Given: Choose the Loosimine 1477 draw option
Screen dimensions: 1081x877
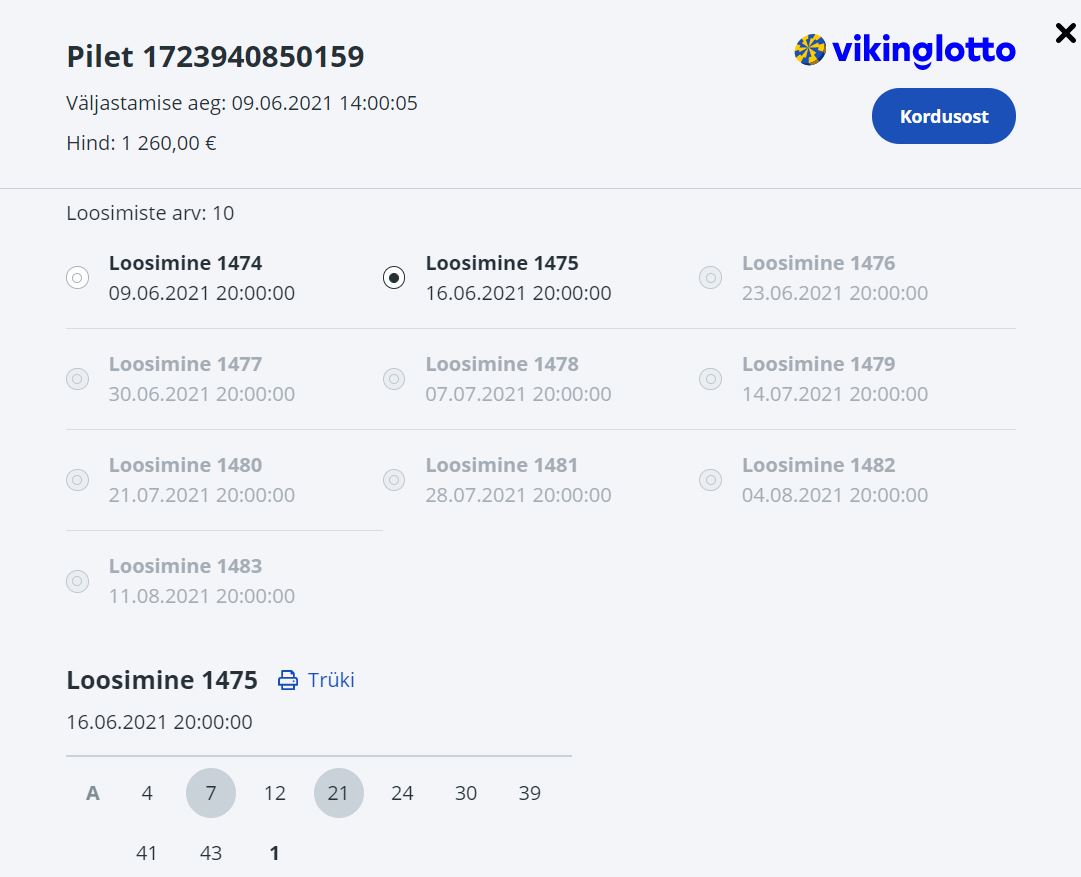Looking at the screenshot, I should coord(78,379).
